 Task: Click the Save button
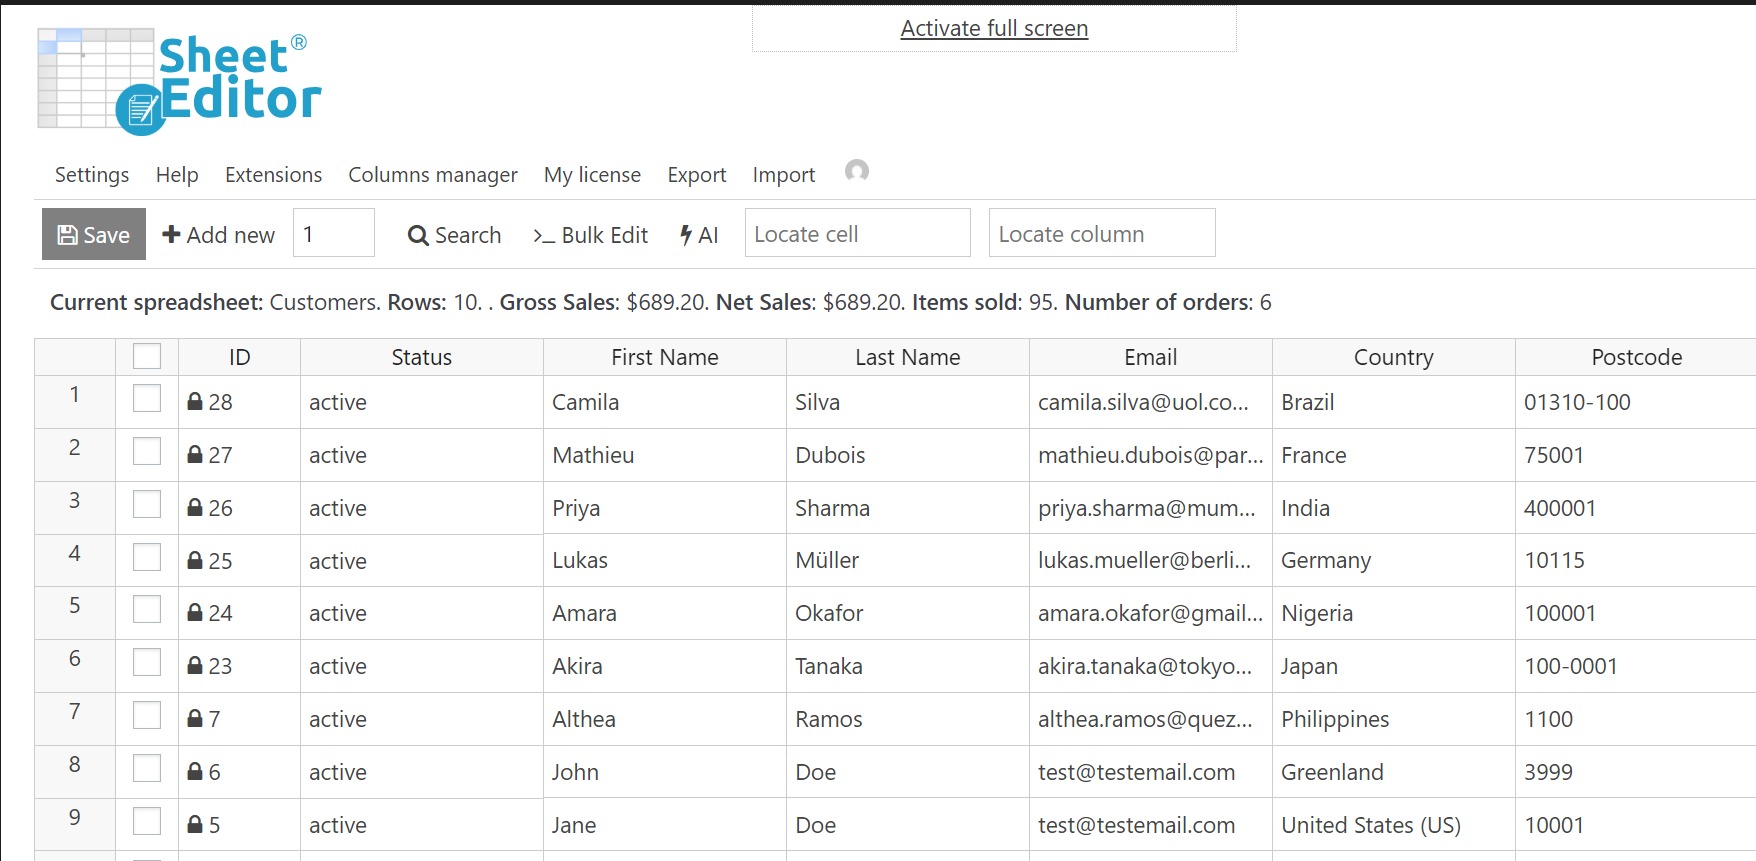tap(94, 234)
